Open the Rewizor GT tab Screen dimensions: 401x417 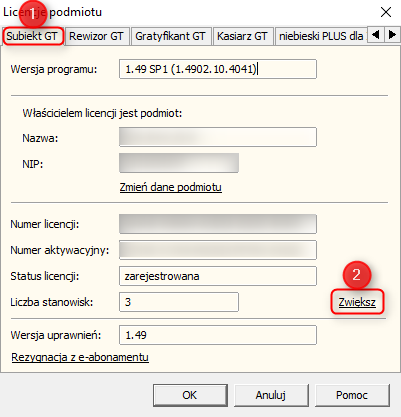[96, 36]
